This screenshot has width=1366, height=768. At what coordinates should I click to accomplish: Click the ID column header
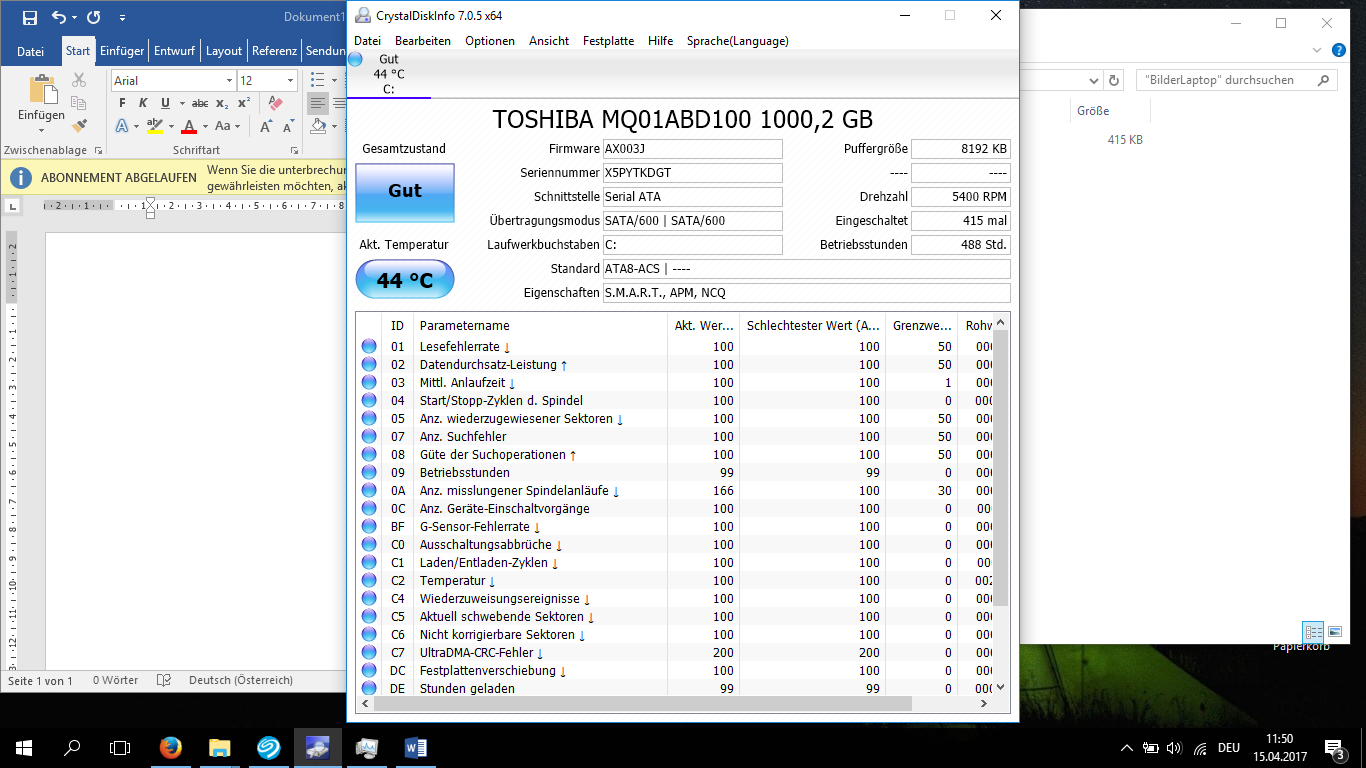tap(398, 325)
